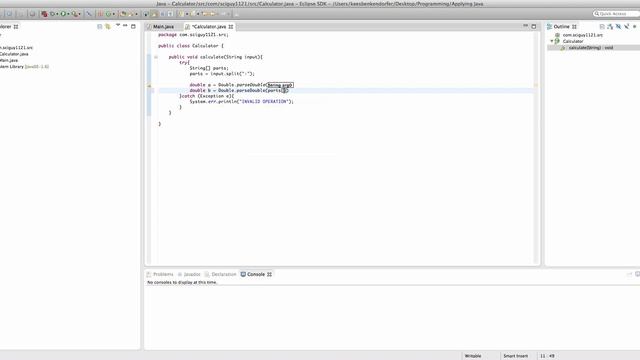The image size is (640, 360).
Task: Toggle Block Selection mode in toolbar
Action: click(162, 14)
